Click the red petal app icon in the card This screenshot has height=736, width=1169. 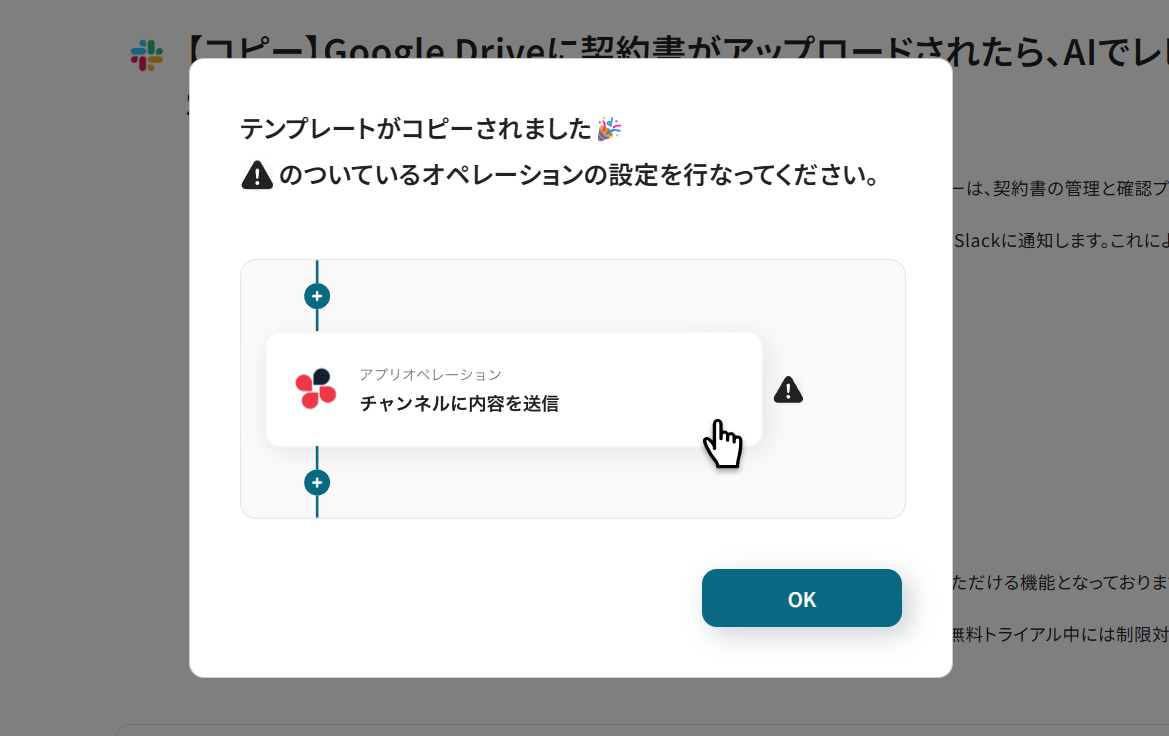[316, 389]
